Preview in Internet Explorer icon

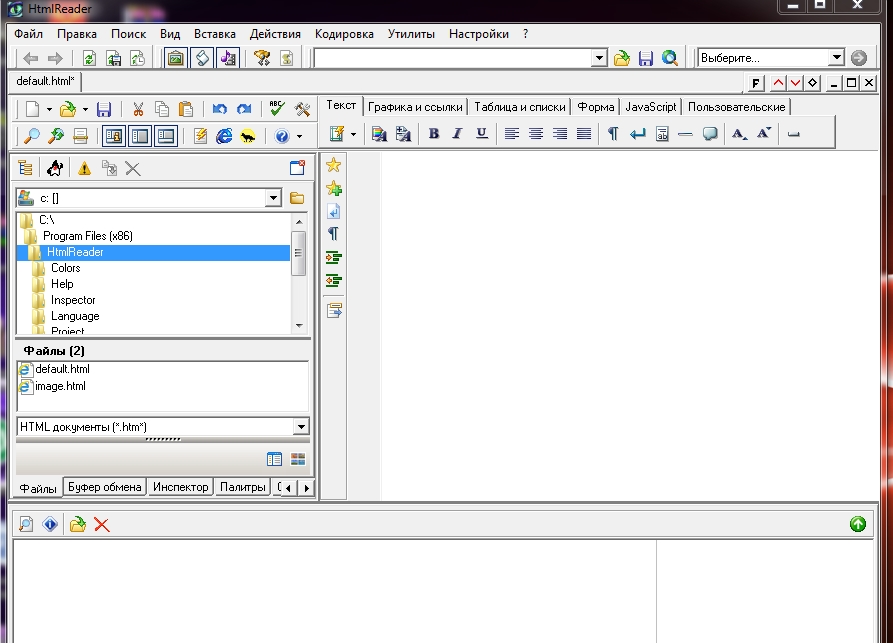coord(224,136)
